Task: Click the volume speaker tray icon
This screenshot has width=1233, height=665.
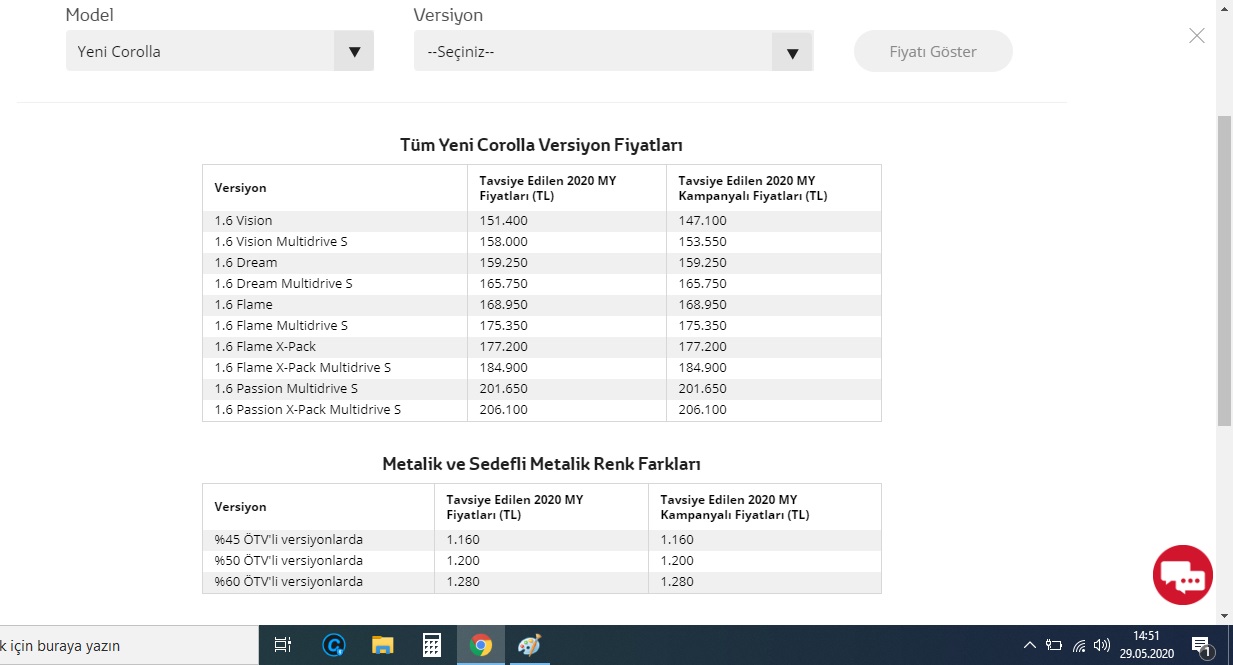Action: [1103, 646]
